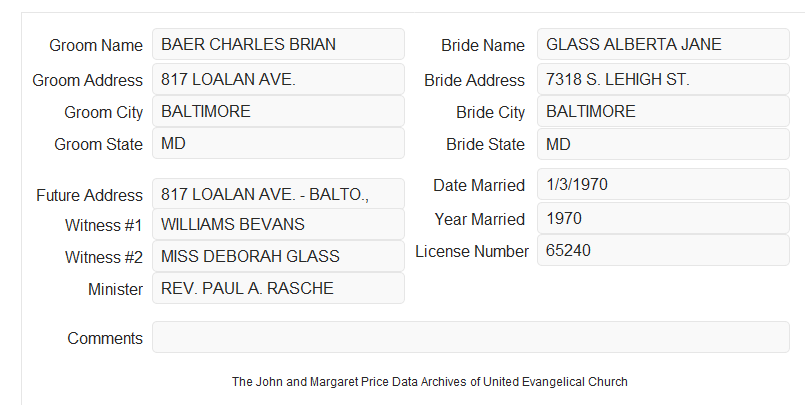Click the Bride Name label
The height and width of the screenshot is (405, 805).
483,45
